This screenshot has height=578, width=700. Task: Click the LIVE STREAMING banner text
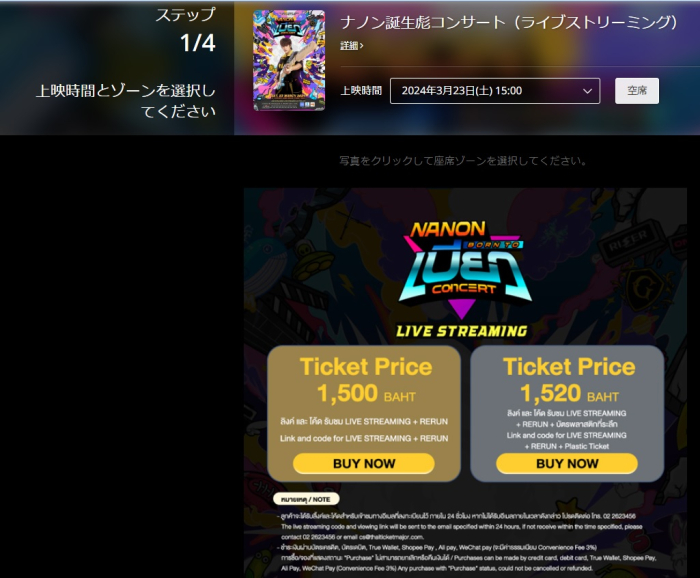click(462, 331)
